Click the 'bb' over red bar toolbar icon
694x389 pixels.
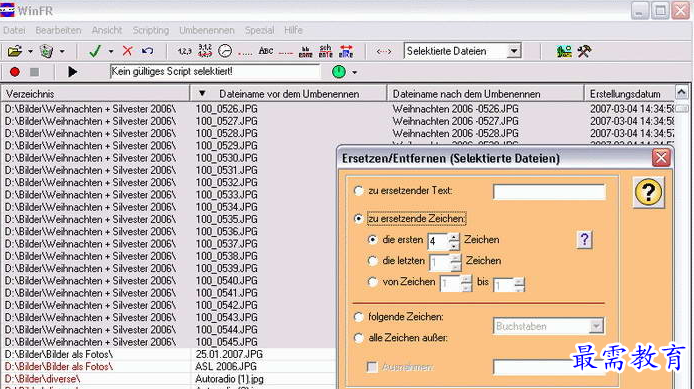click(x=305, y=51)
